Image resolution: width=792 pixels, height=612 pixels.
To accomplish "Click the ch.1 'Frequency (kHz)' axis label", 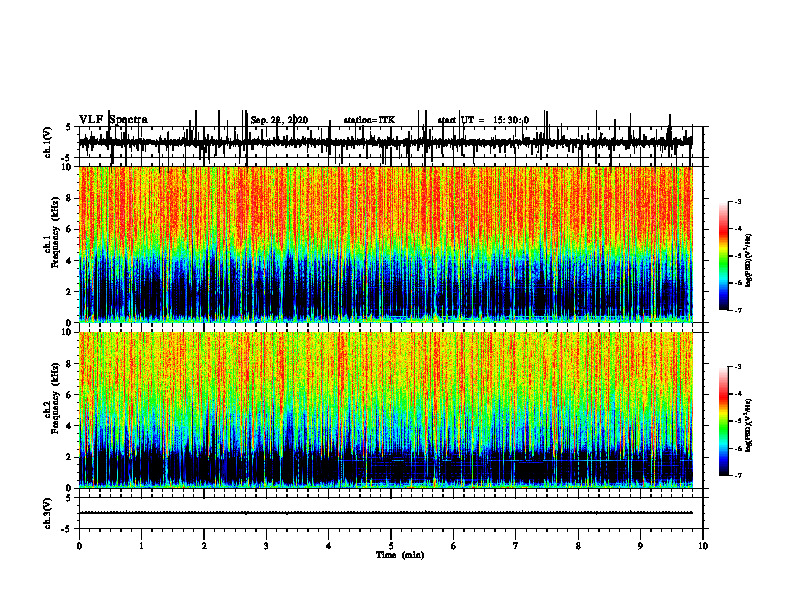I will click(56, 233).
